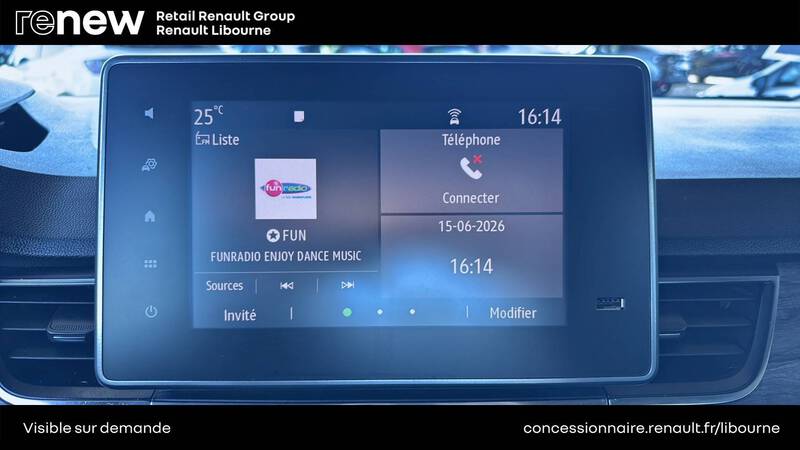This screenshot has width=800, height=450.
Task: Tap the notification note icon
Action: click(299, 116)
